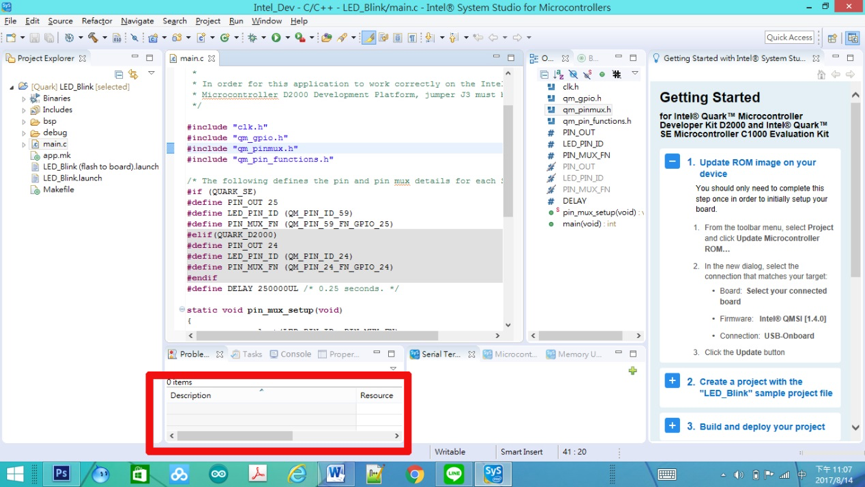Screen dimensions: 865x487
Task: Select app.mk in Project Explorer
Action: (57, 155)
